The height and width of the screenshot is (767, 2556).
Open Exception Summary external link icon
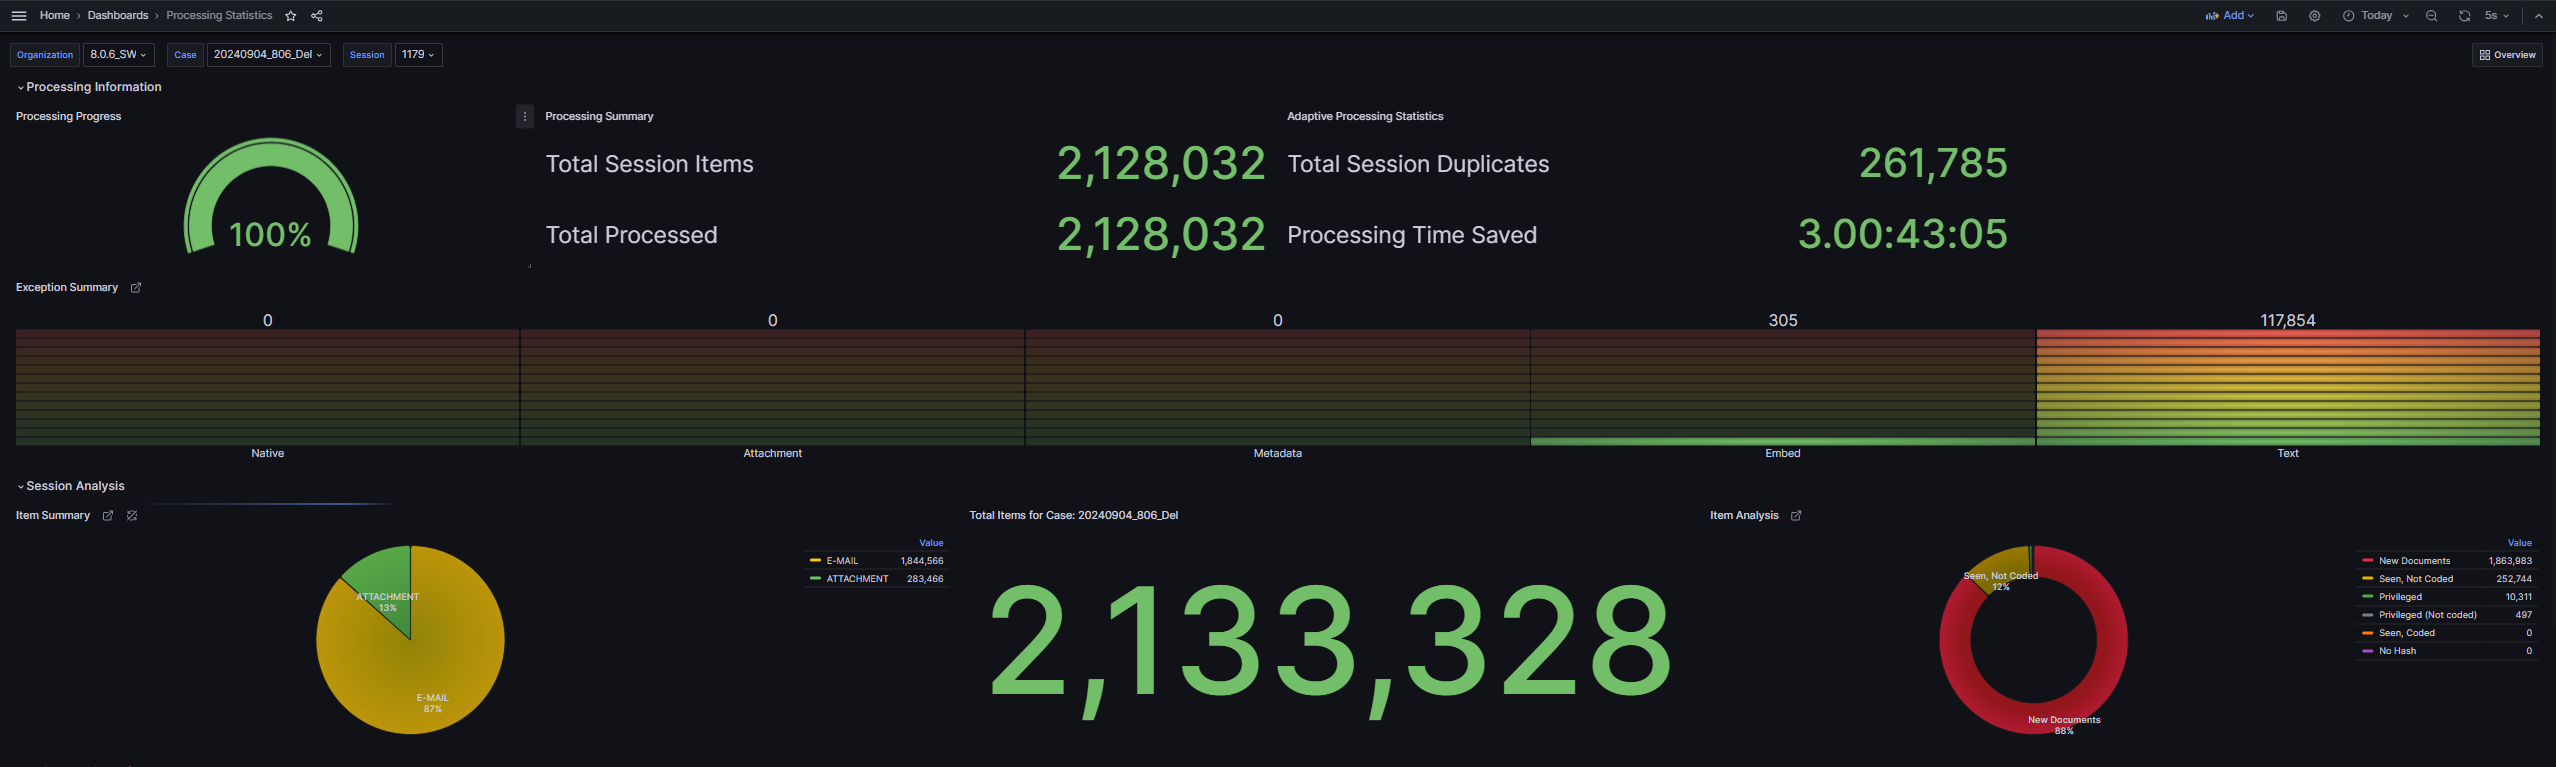(136, 288)
